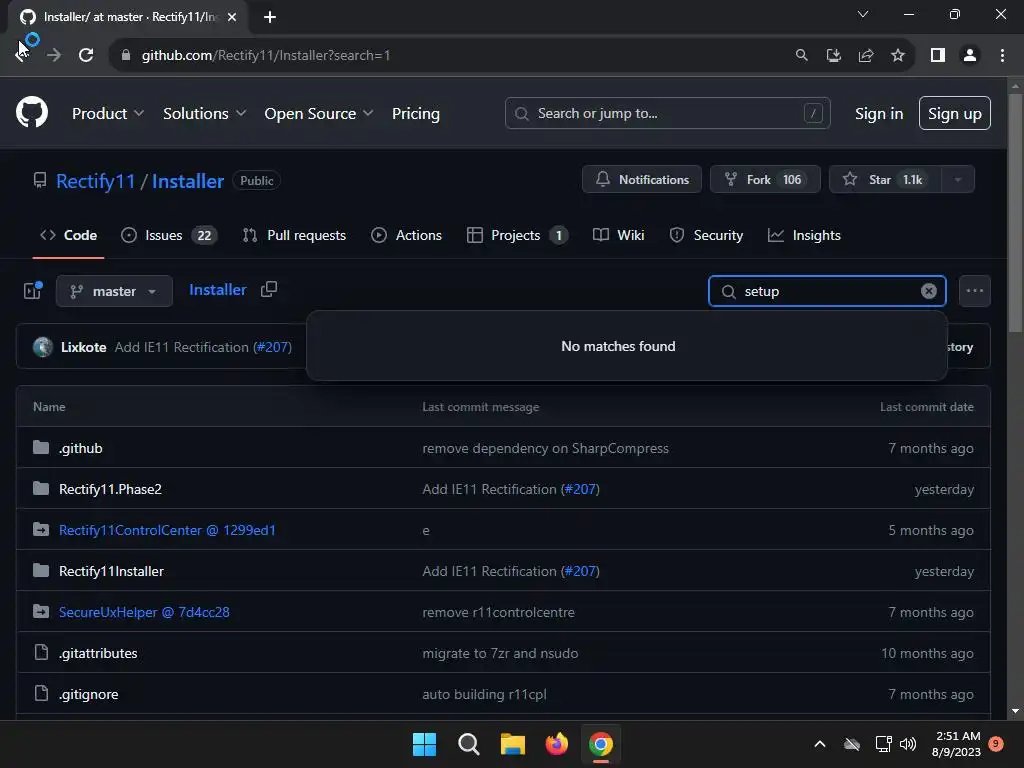
Task: Open the #207 link in latest commit
Action: (x=273, y=347)
